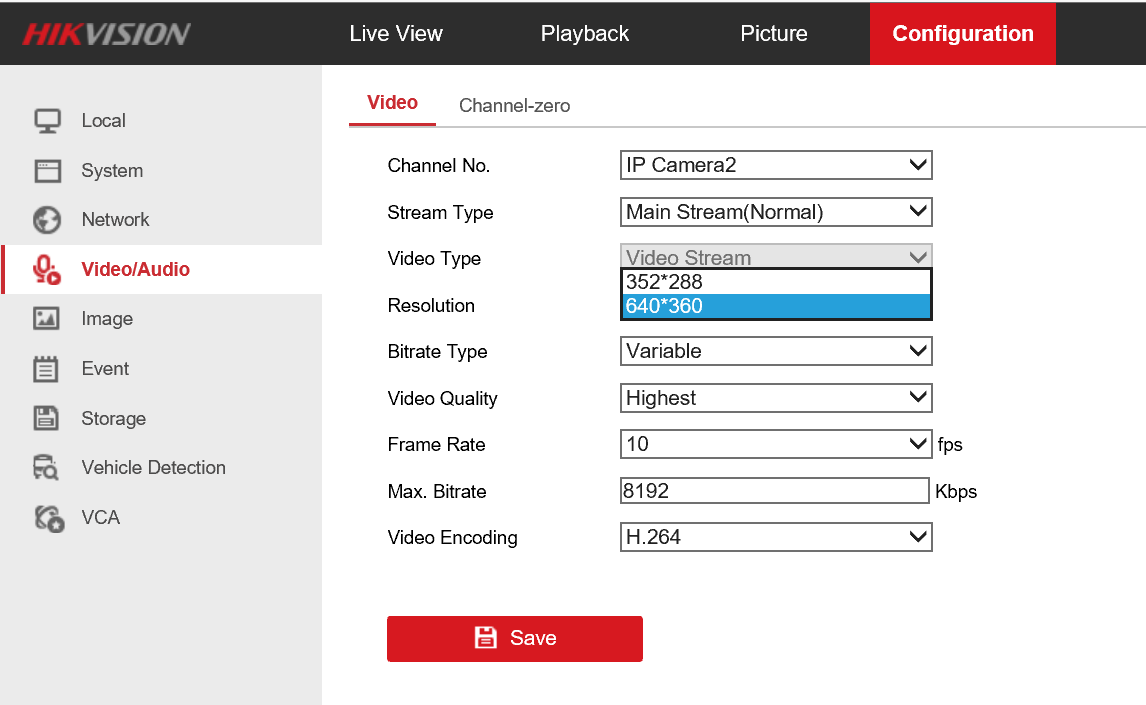Click the Vehicle Detection icon

point(46,468)
